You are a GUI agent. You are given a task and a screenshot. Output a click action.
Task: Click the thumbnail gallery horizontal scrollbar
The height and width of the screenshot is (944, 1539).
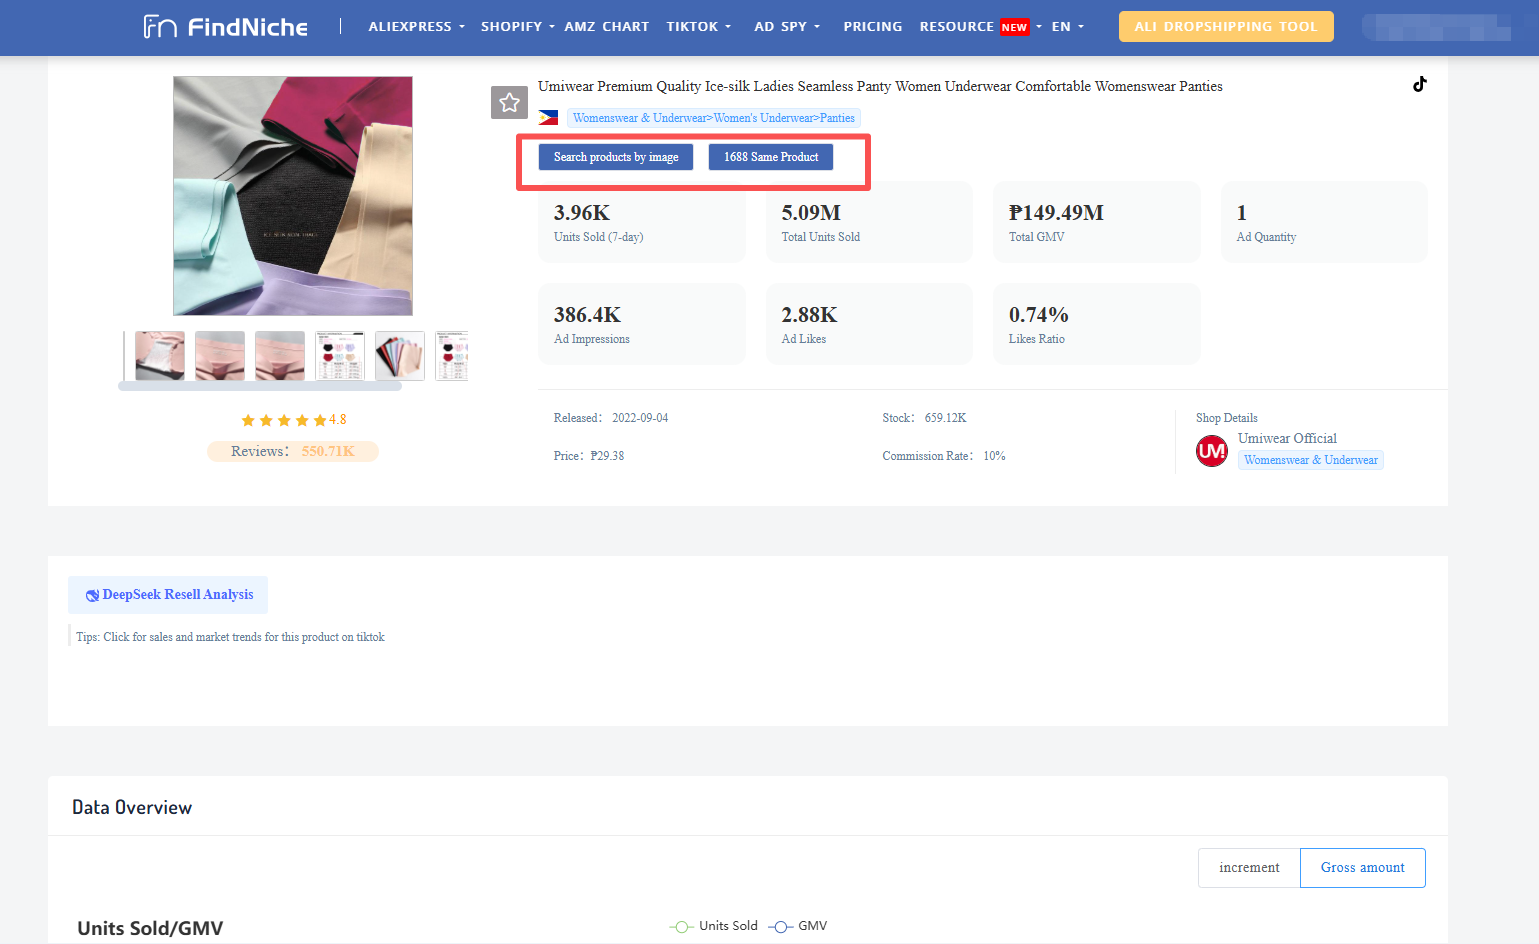[x=260, y=386]
